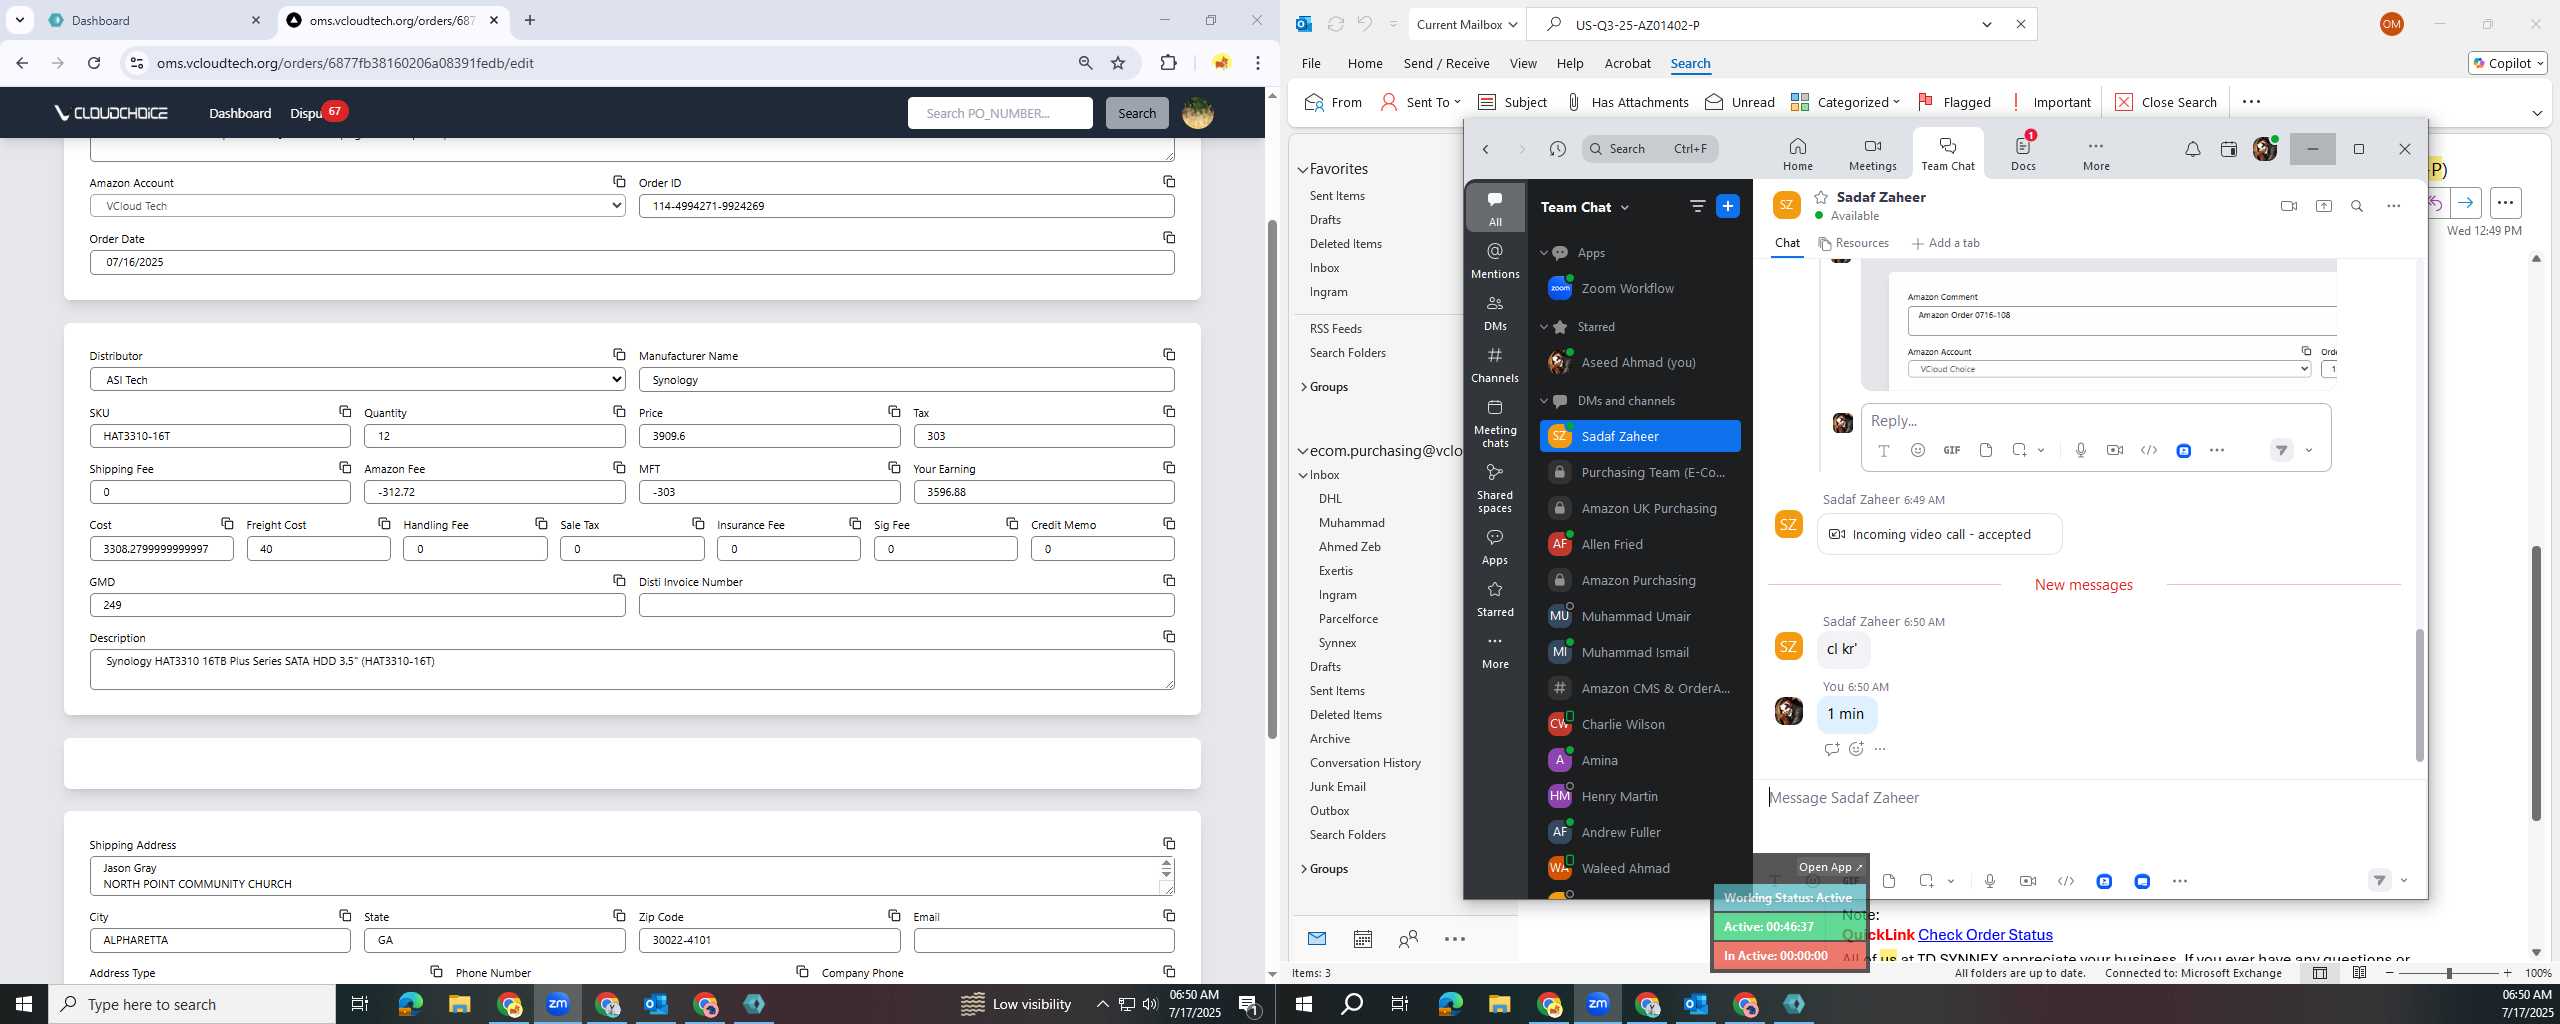Open Outlook Acrobat tab

tap(1627, 63)
